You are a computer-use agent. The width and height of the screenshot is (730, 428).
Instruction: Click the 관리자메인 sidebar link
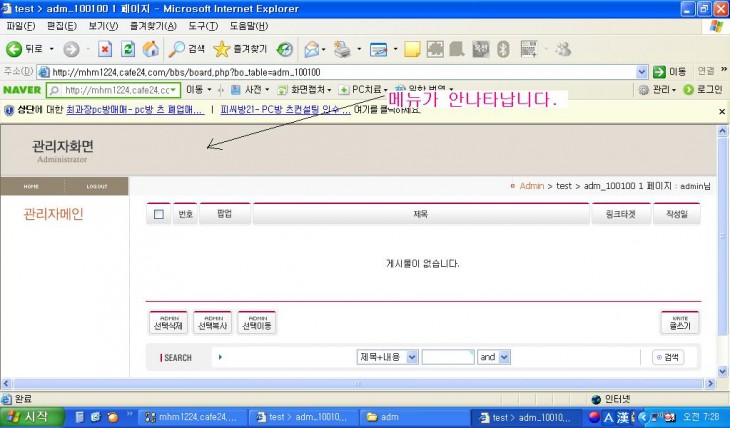pos(53,213)
